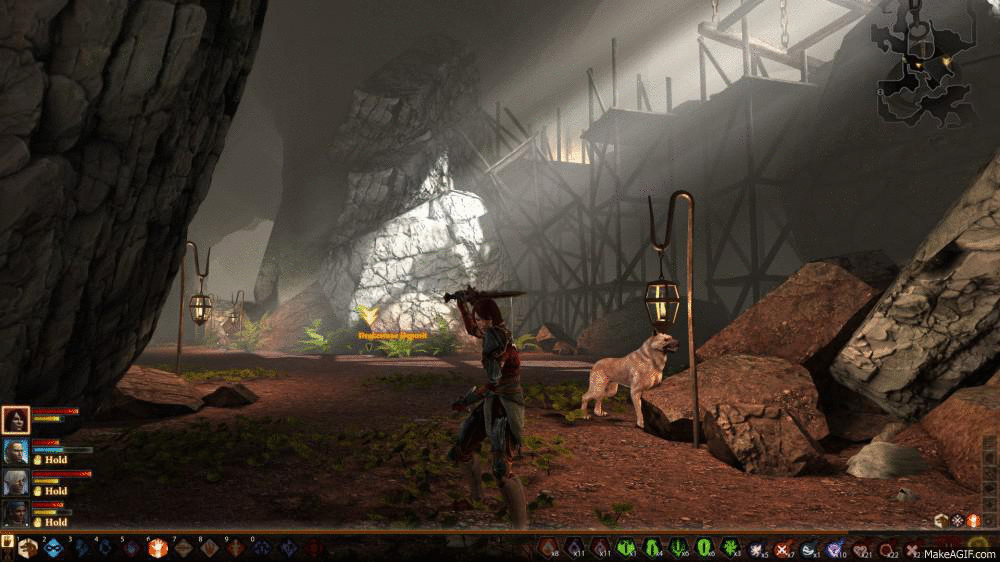Activate hotbar slot 3 dim blue ability
This screenshot has width=1000, height=562.
coord(80,548)
